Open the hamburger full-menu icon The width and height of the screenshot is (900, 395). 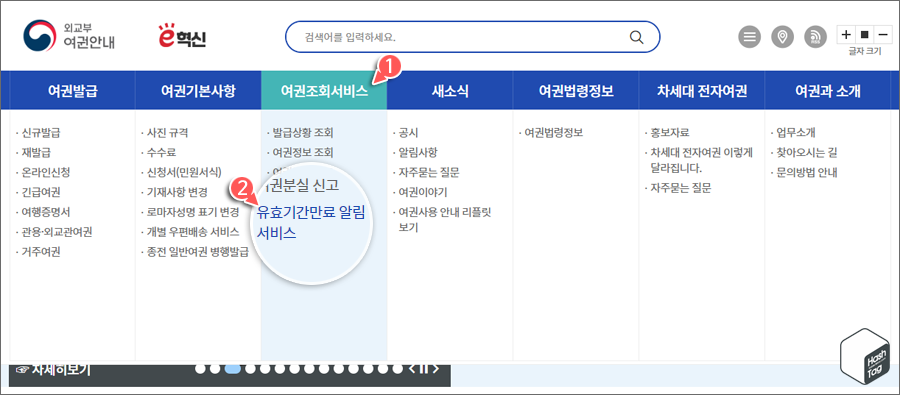coord(749,37)
